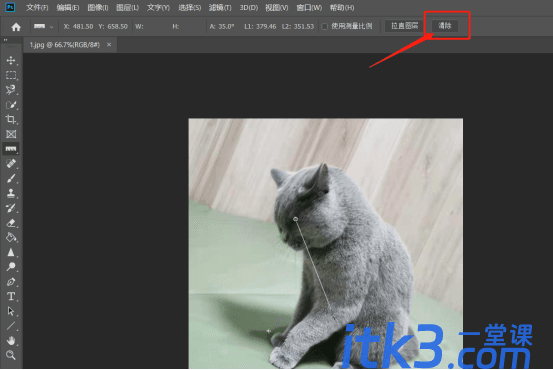The width and height of the screenshot is (553, 370).
Task: Open the 图层(L) menu
Action: pos(127,7)
